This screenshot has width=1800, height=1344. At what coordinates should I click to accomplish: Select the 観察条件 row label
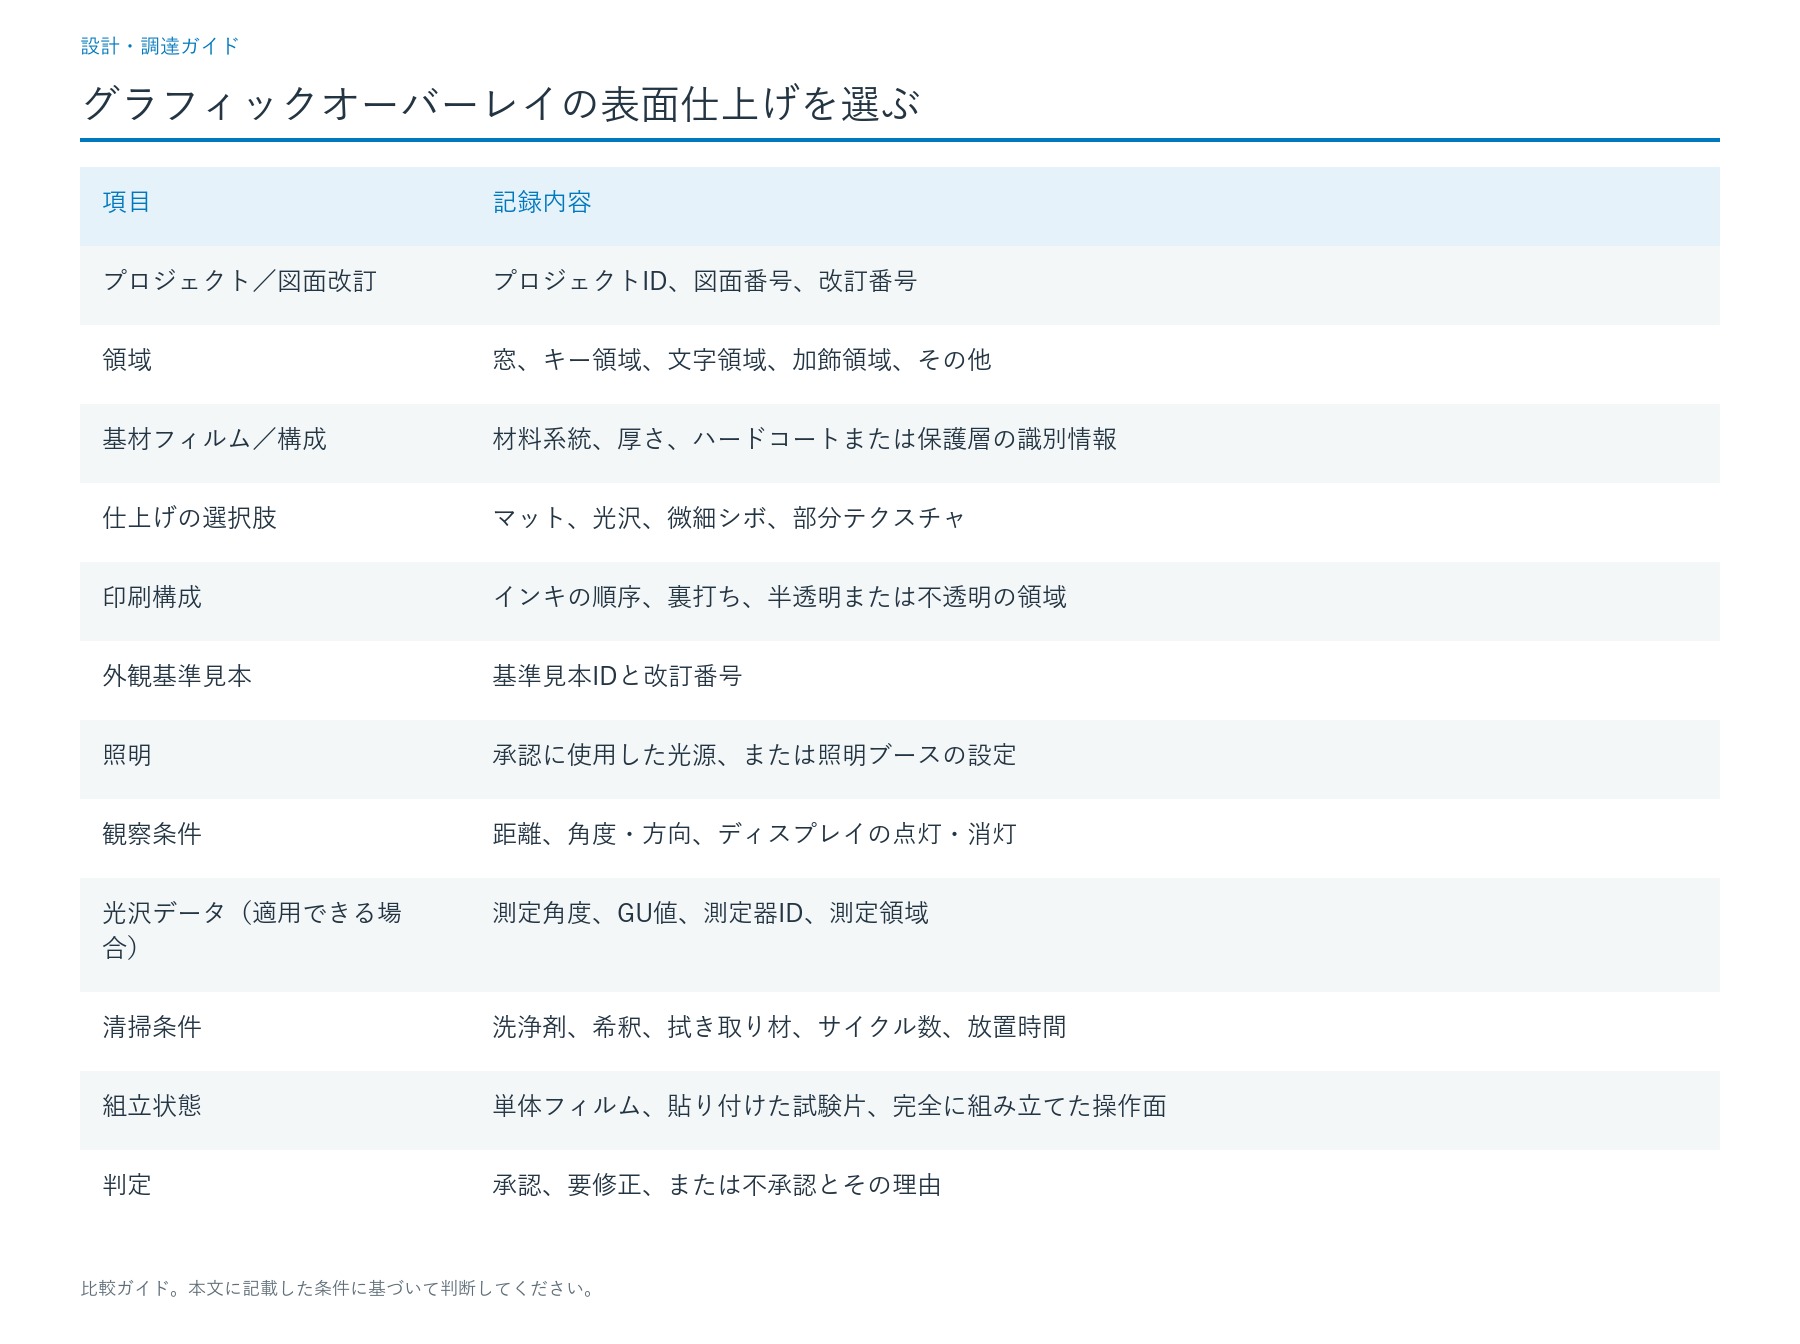tap(152, 834)
